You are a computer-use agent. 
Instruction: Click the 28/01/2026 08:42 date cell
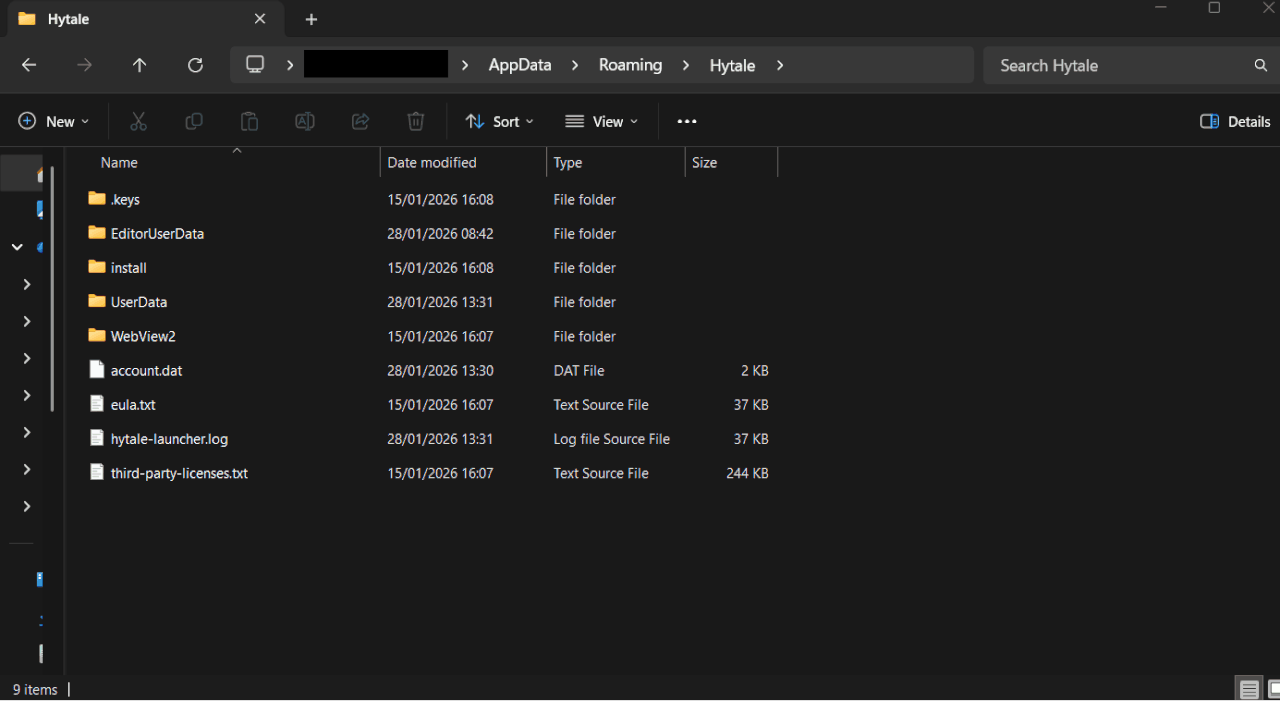click(x=440, y=234)
